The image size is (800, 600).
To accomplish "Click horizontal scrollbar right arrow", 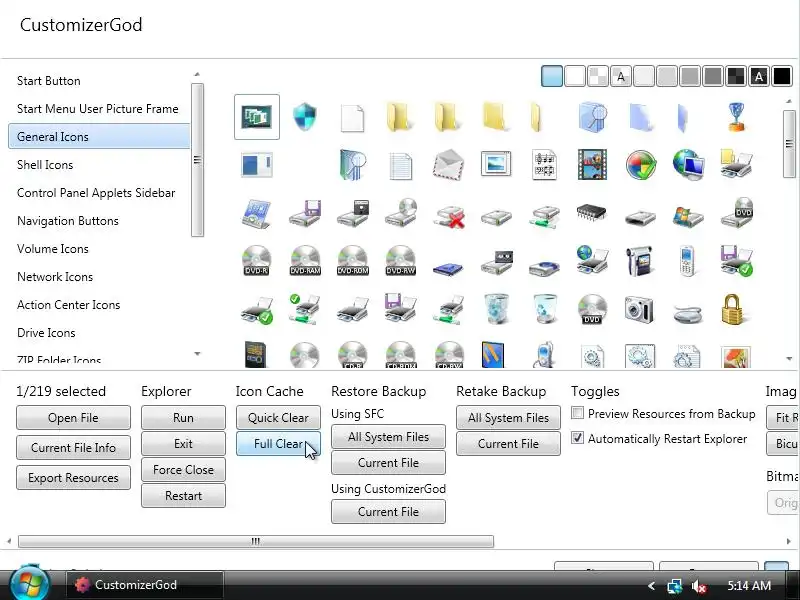I will [789, 541].
